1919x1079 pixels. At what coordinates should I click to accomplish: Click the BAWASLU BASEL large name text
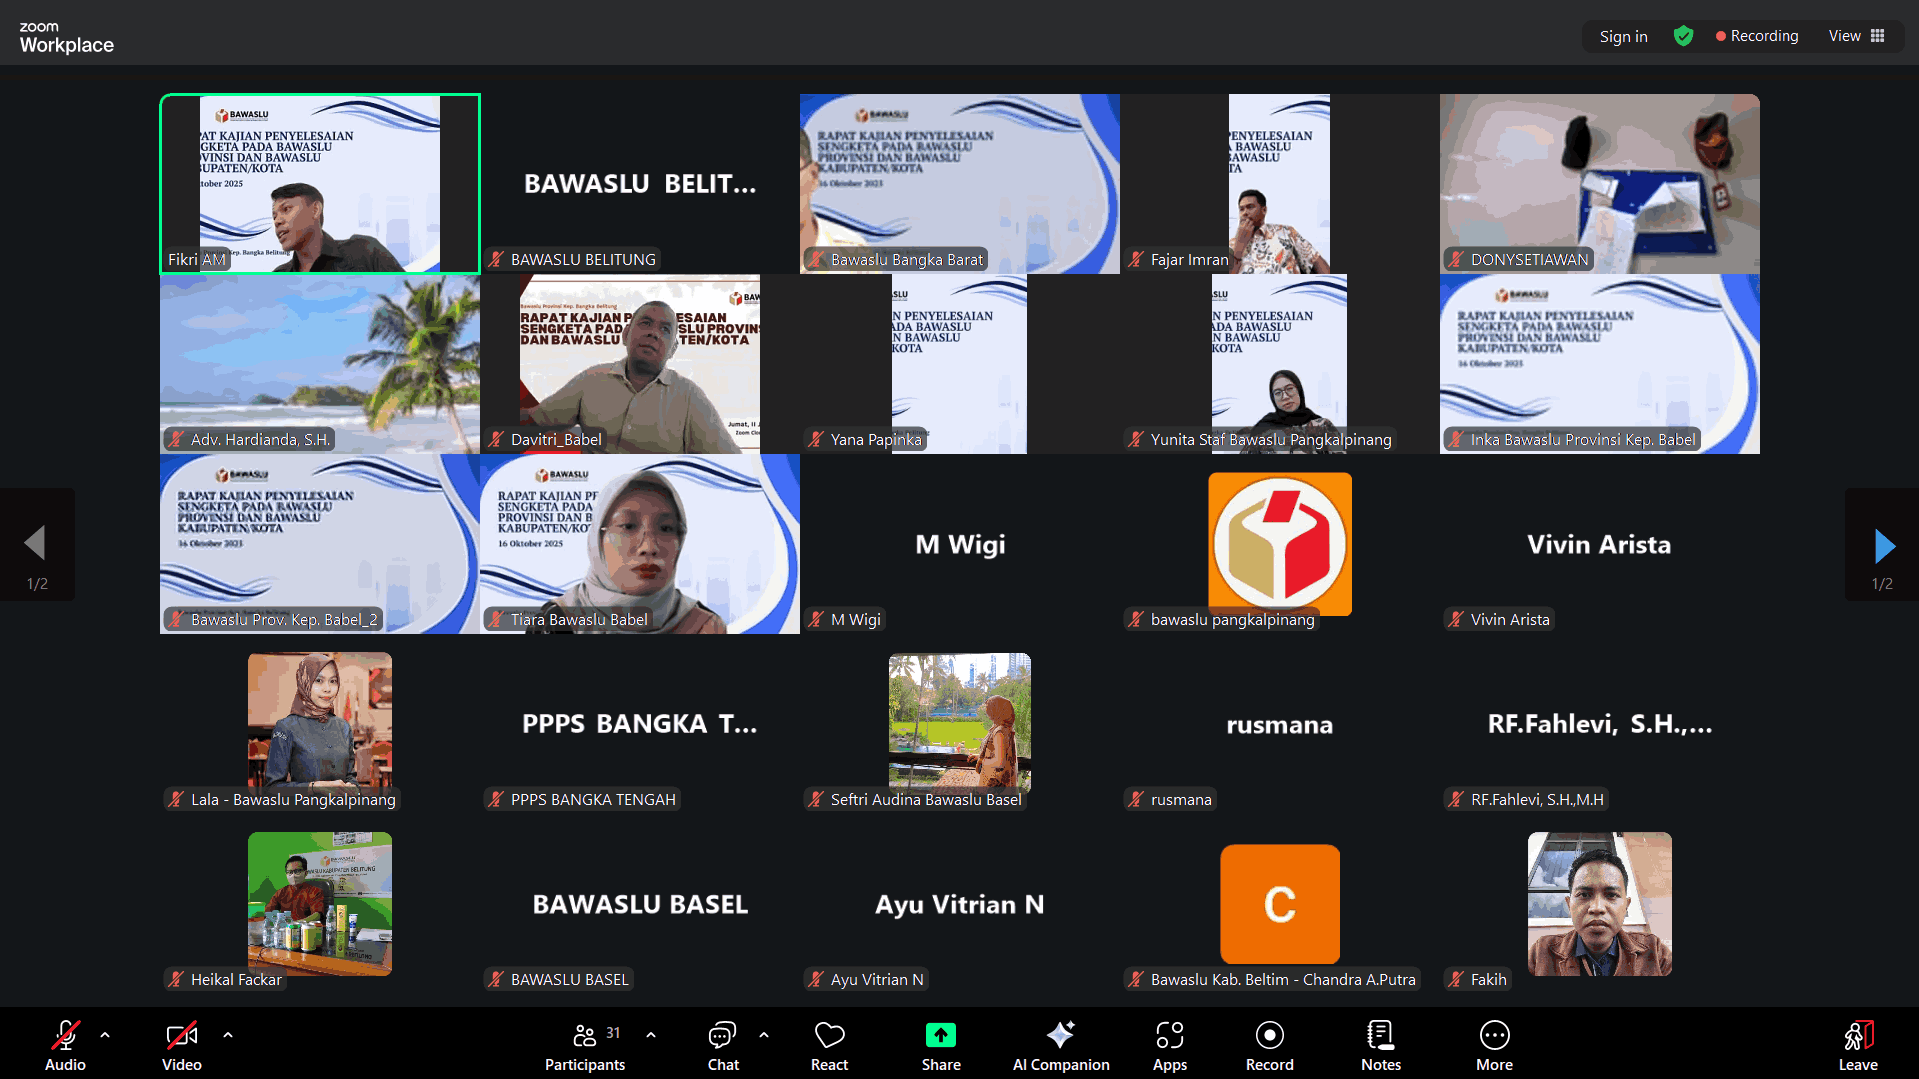coord(640,905)
